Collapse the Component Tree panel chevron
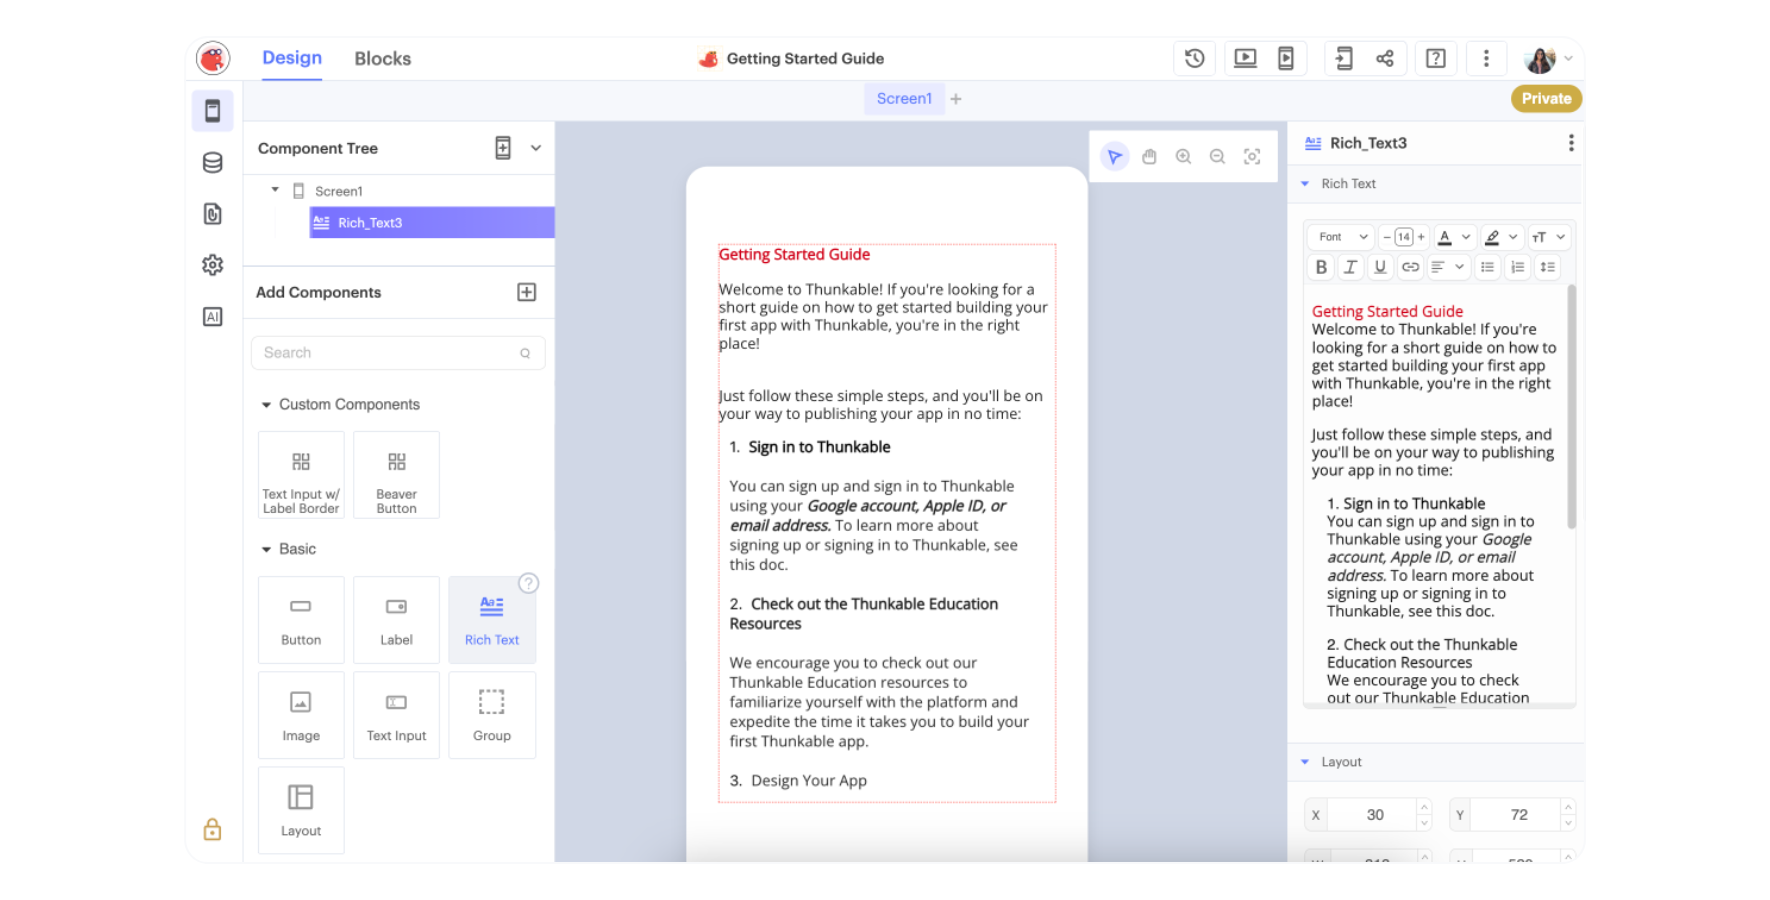The width and height of the screenshot is (1770, 900). 536,148
